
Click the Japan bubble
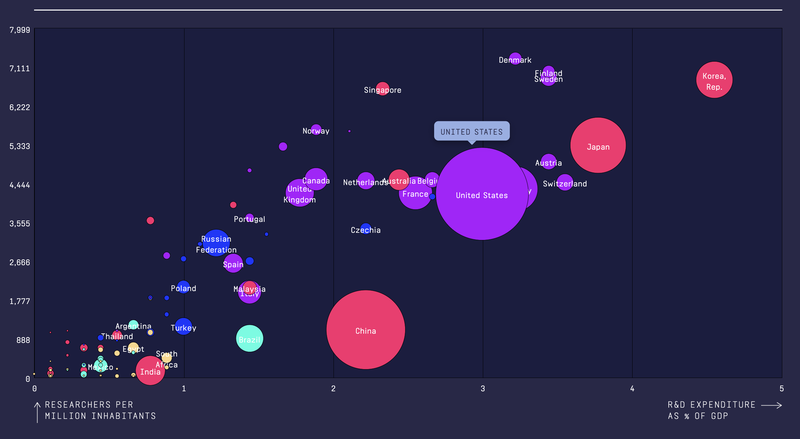coord(598,145)
